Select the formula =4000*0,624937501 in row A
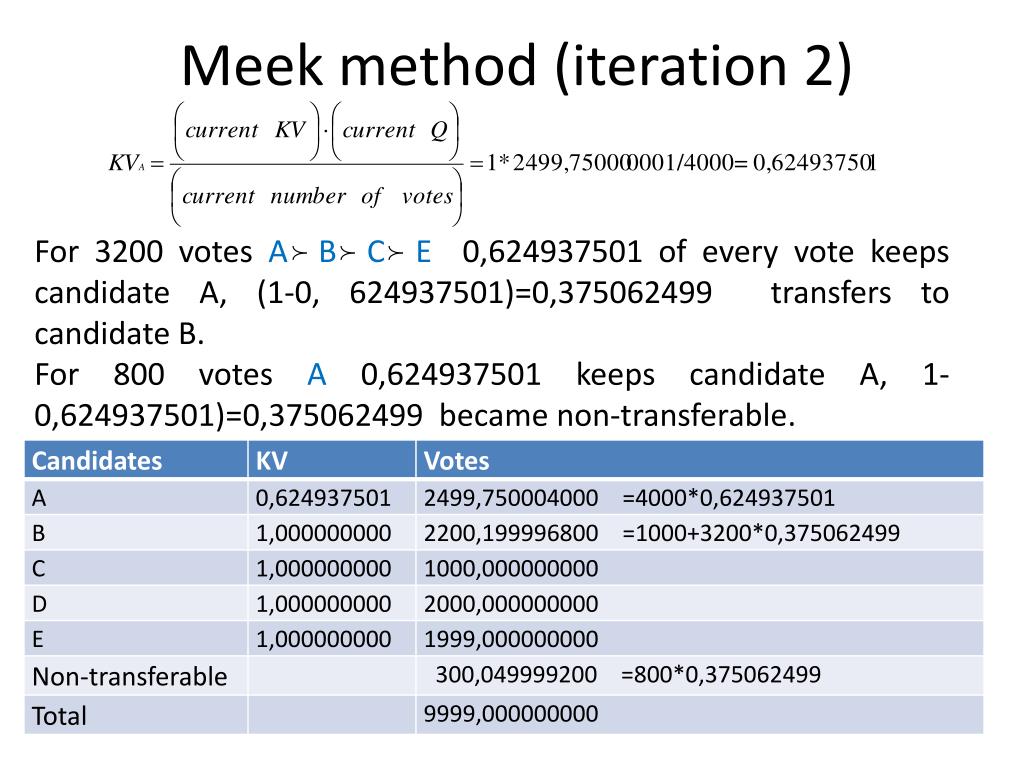The image size is (1024, 768). [728, 498]
